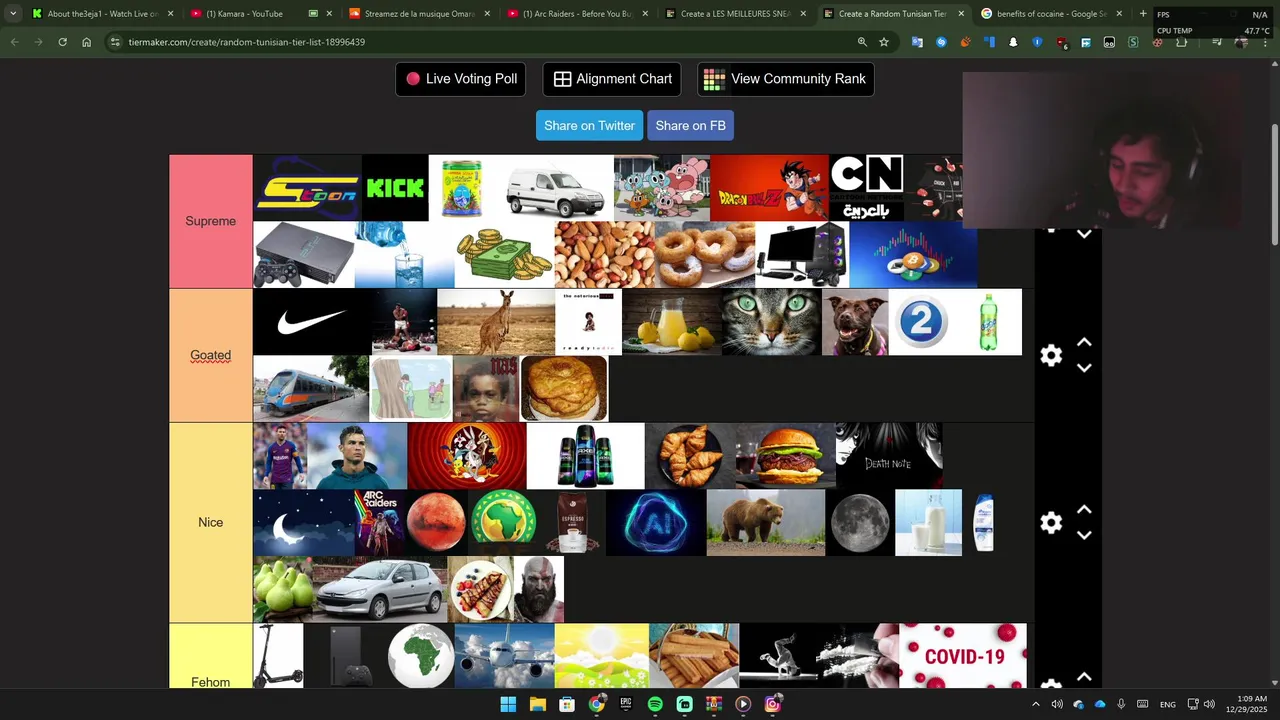Click the green-eyed cat image

coord(771,322)
